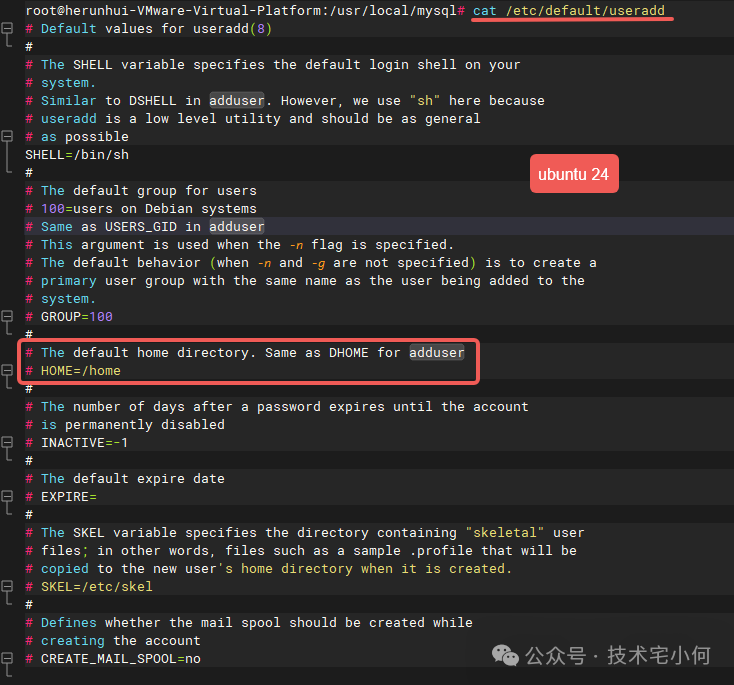Click the line 'The default home directory. Same as DHOME'

(245, 353)
